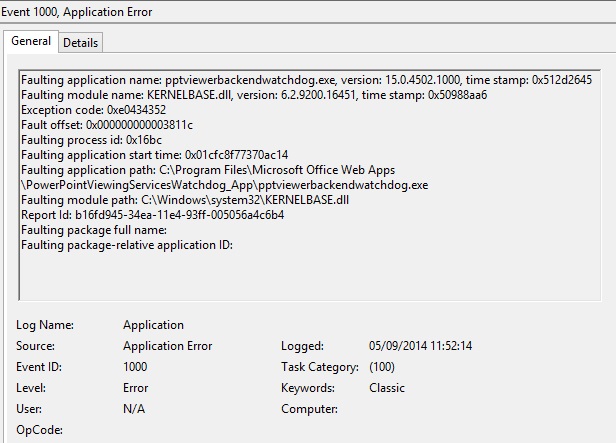Click the Source value 'Application Error'

[167, 346]
